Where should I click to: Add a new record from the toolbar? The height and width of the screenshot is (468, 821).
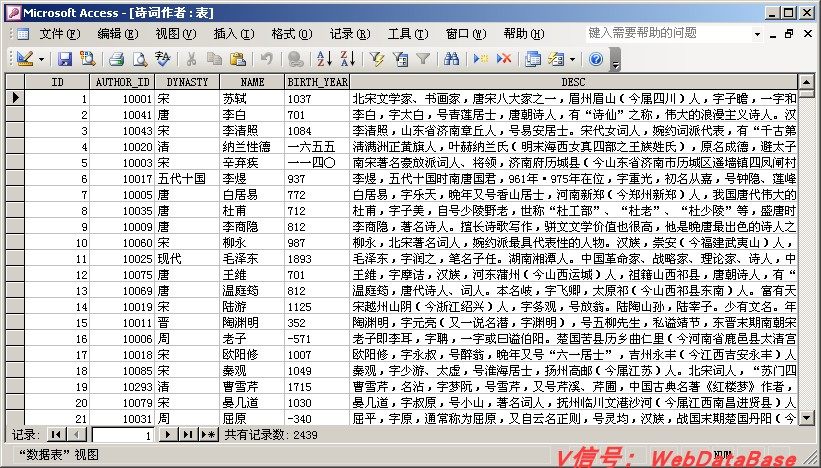coord(480,59)
